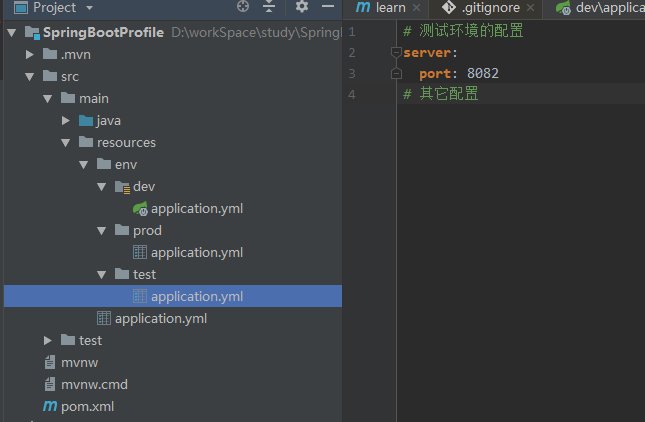Click the mvnw.cmd file icon

[x=50, y=384]
